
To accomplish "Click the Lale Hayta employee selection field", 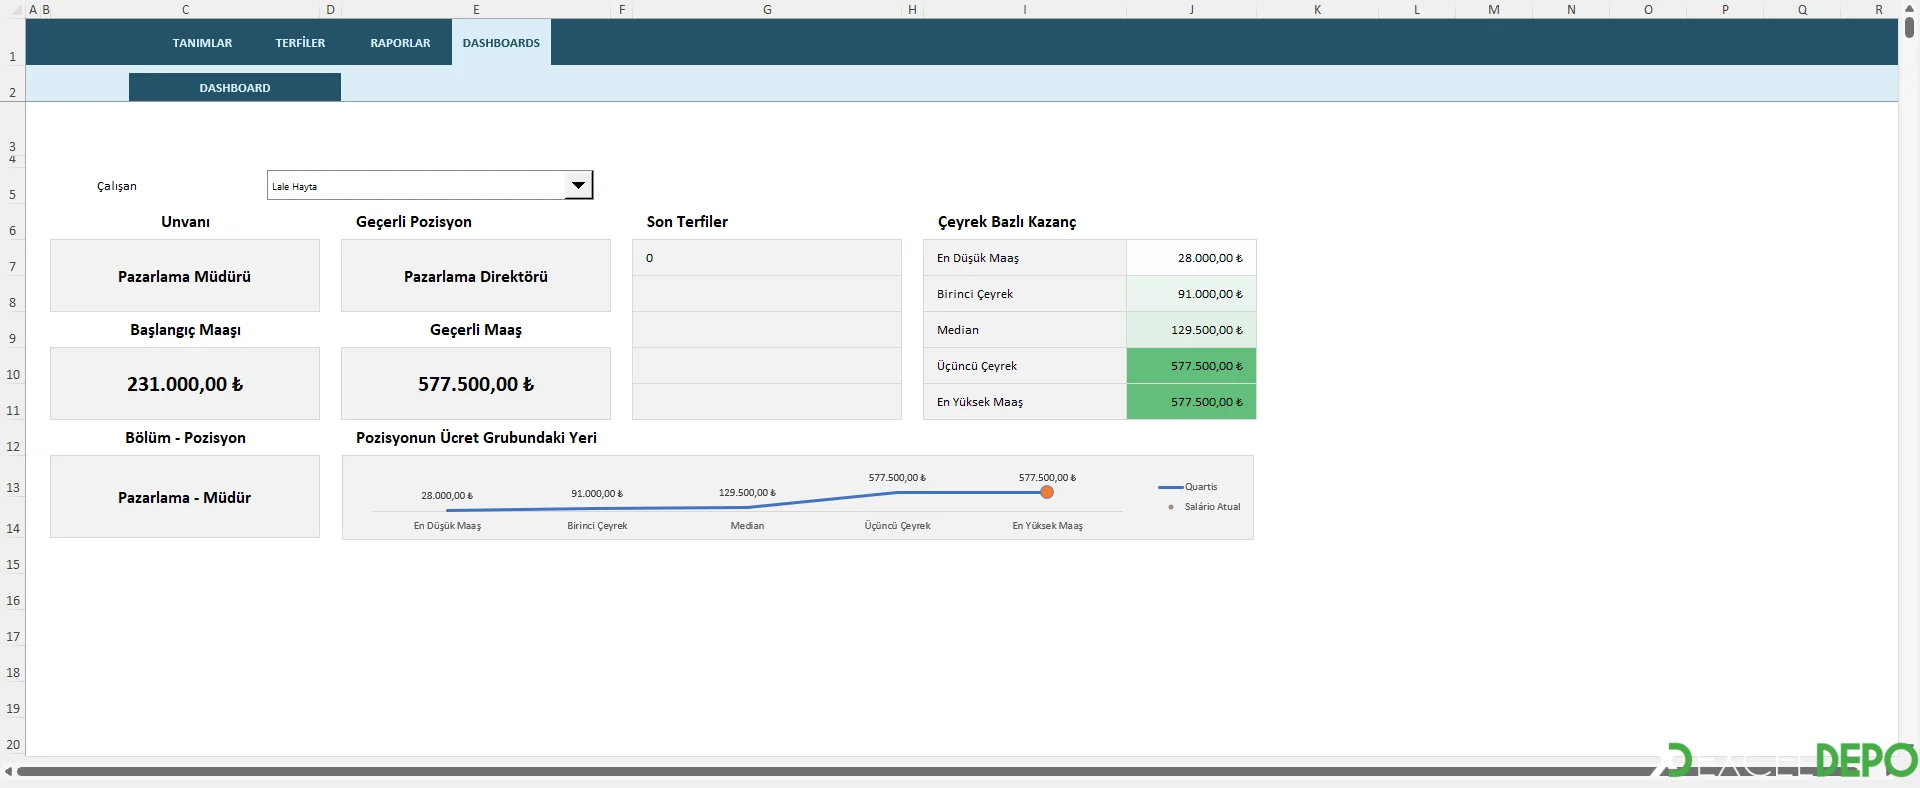I will pos(415,186).
